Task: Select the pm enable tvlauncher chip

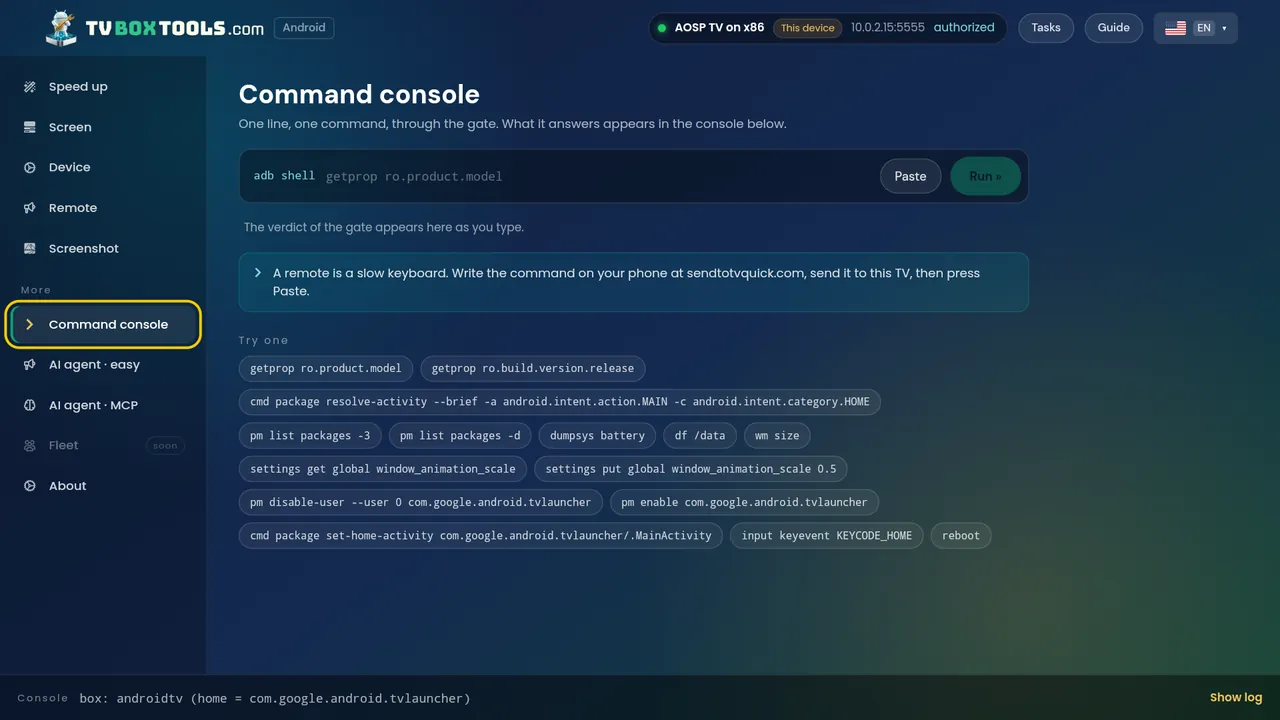Action: point(745,502)
